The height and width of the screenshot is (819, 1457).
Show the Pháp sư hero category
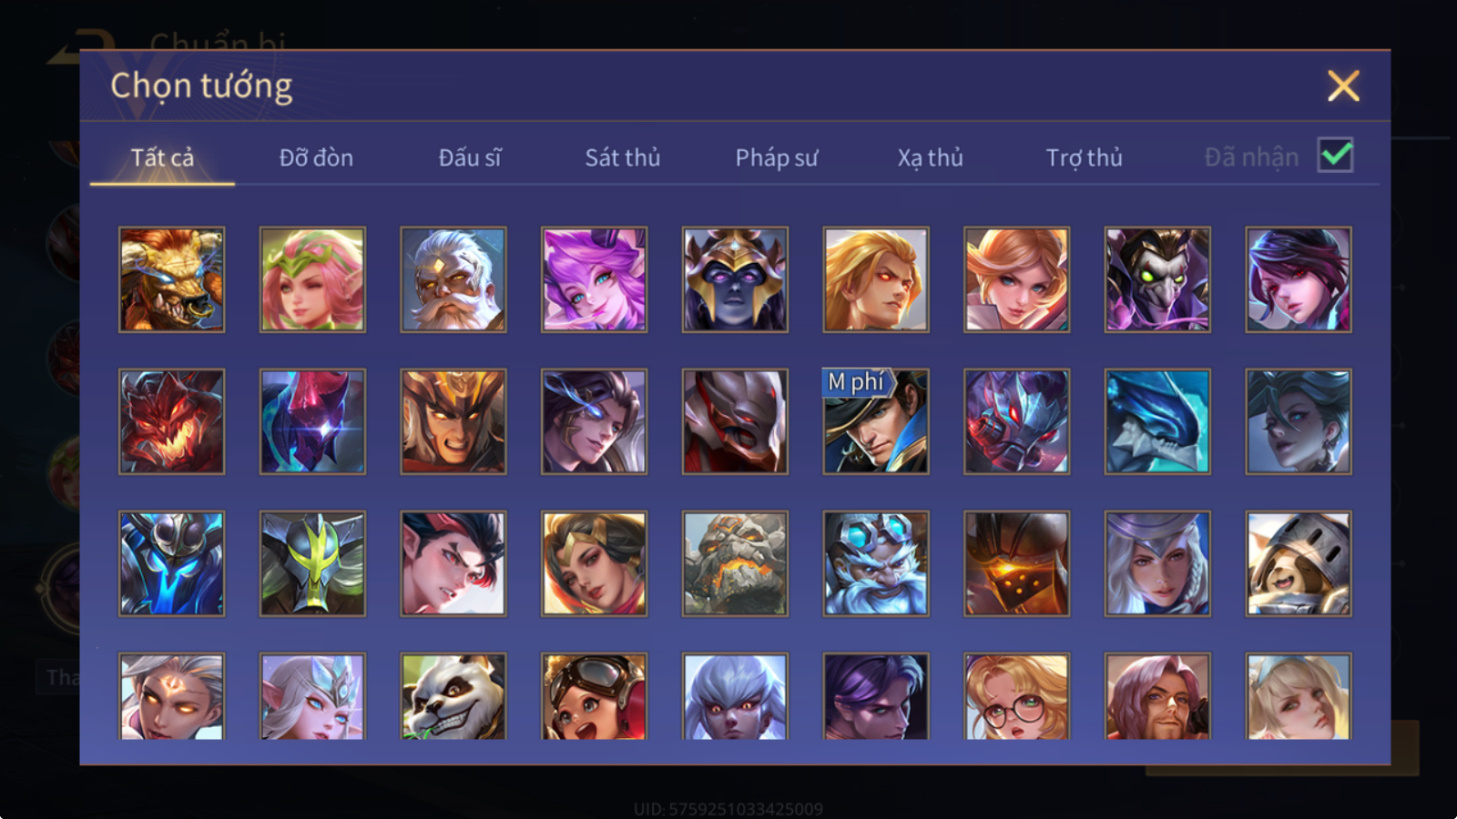tap(776, 157)
